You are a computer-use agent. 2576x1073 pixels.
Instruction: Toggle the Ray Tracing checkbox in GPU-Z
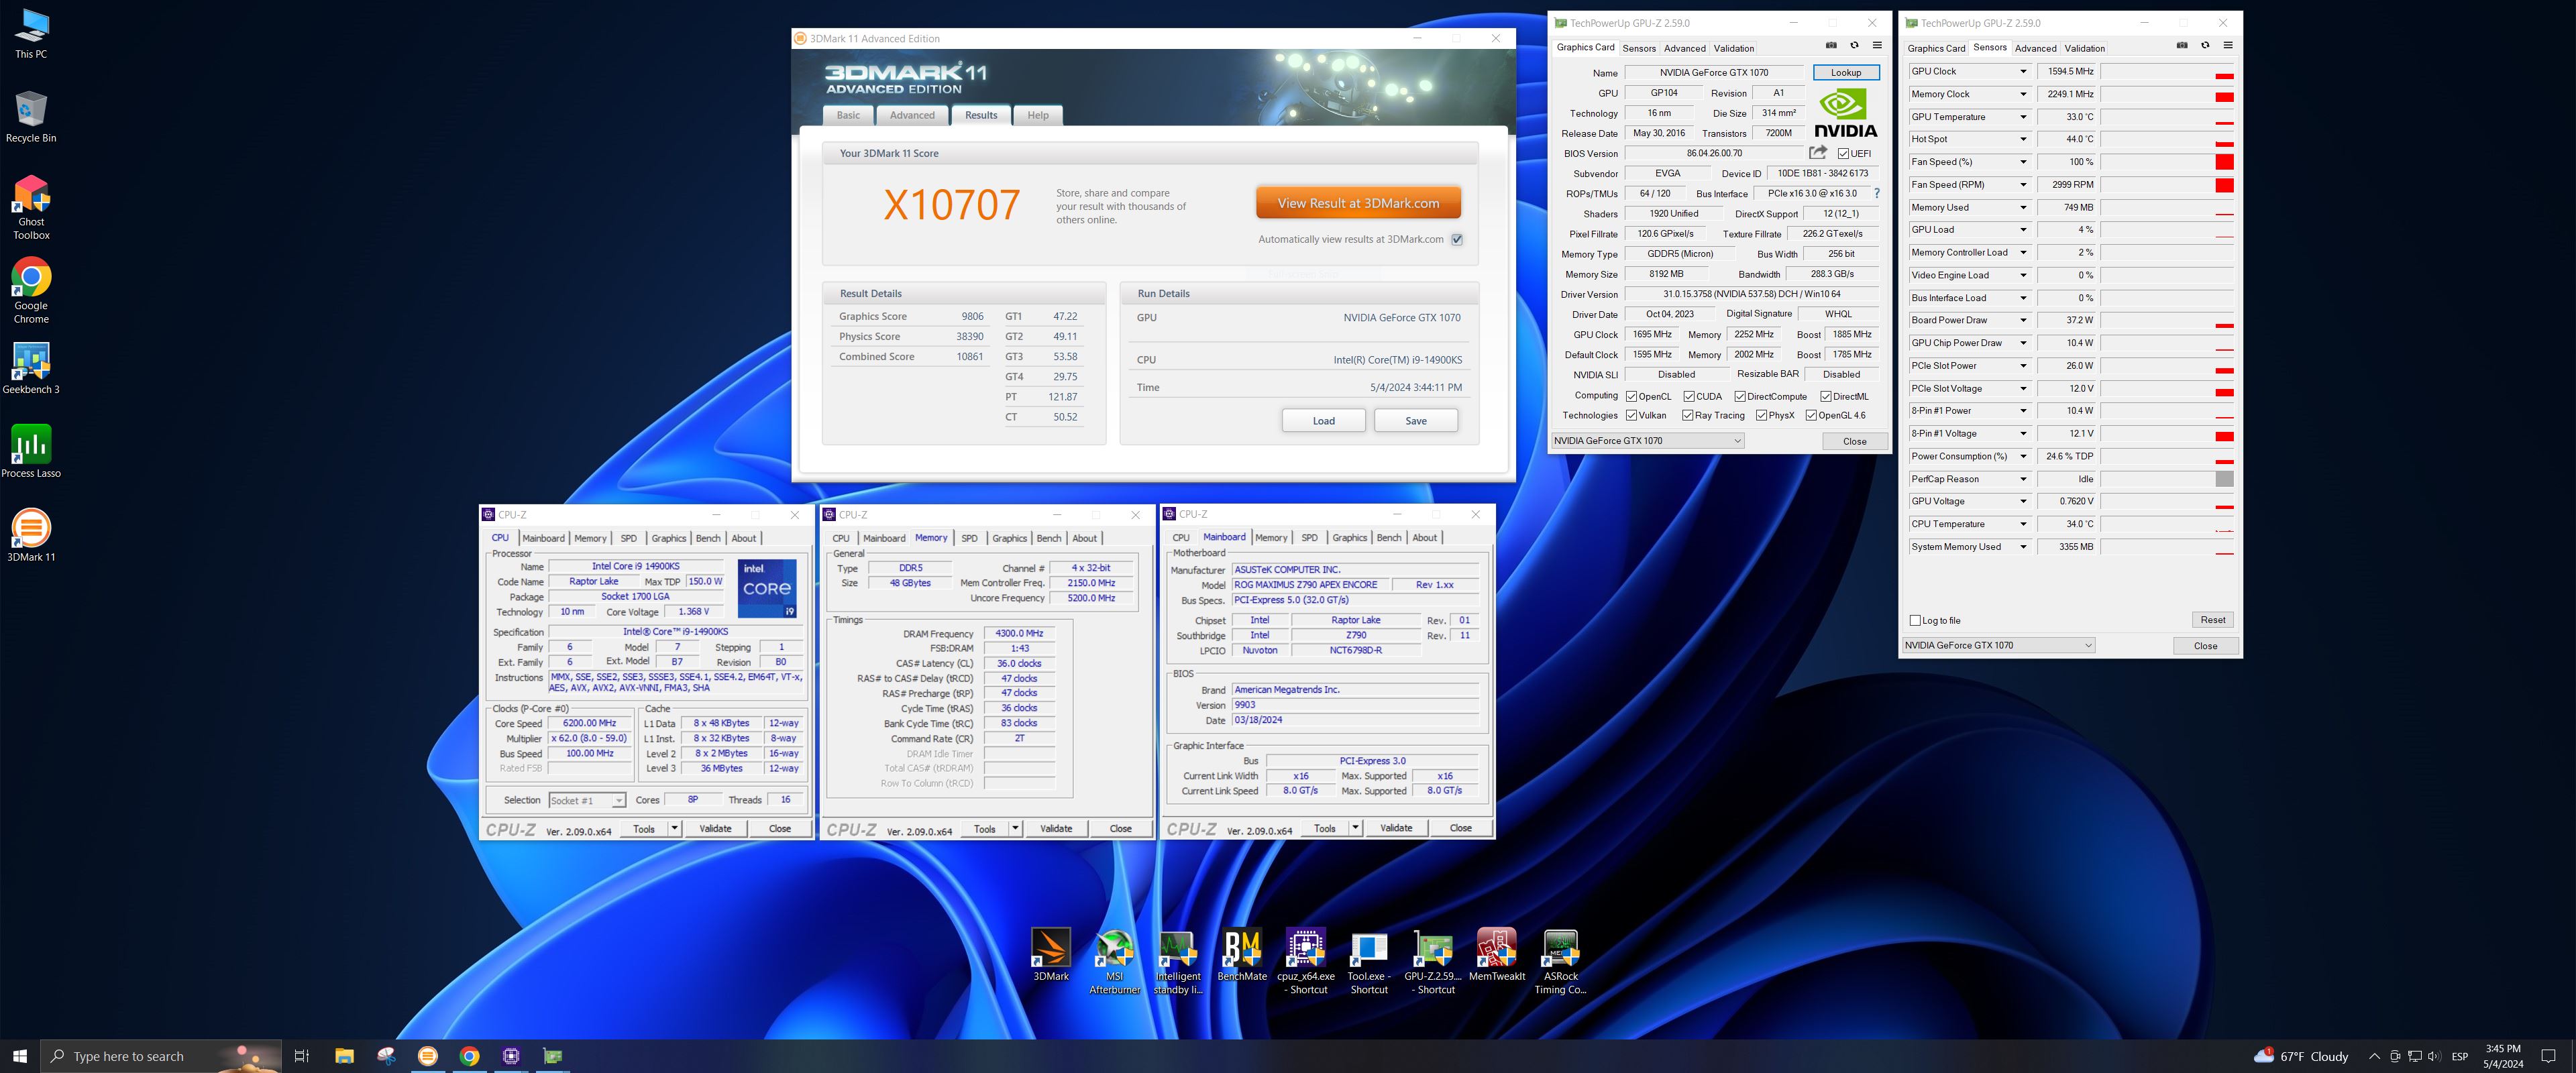[1688, 415]
